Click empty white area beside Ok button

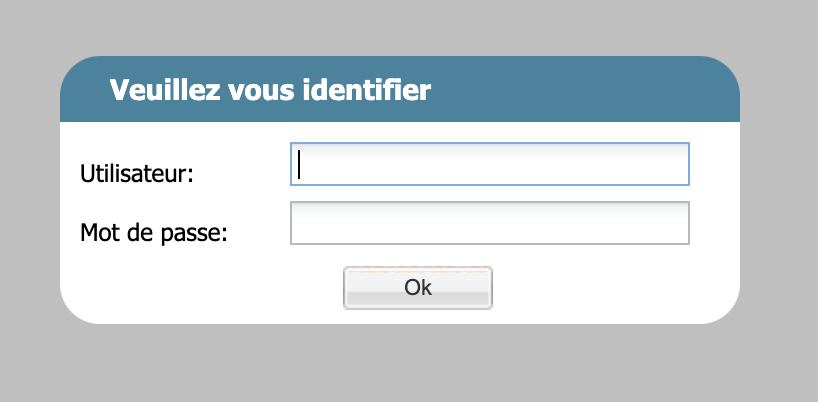(x=600, y=290)
